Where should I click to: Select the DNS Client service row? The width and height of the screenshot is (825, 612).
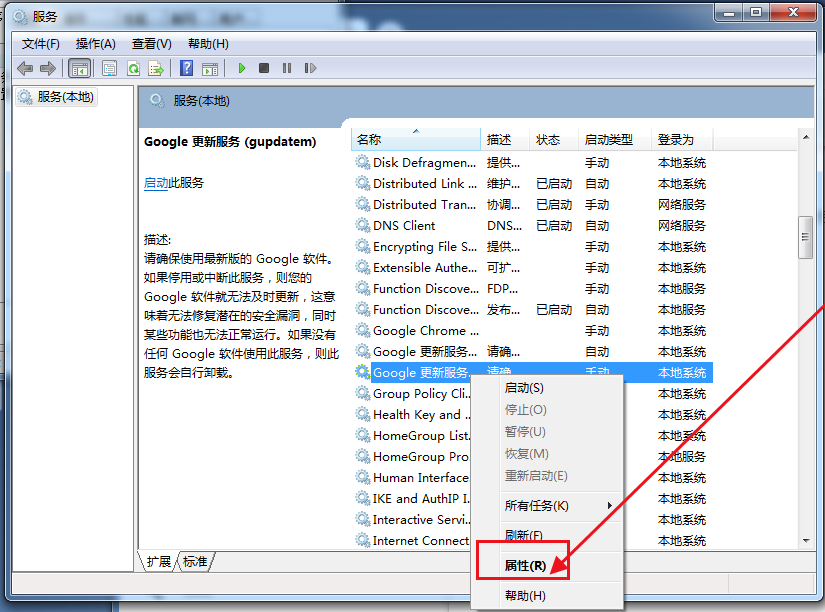[532, 226]
